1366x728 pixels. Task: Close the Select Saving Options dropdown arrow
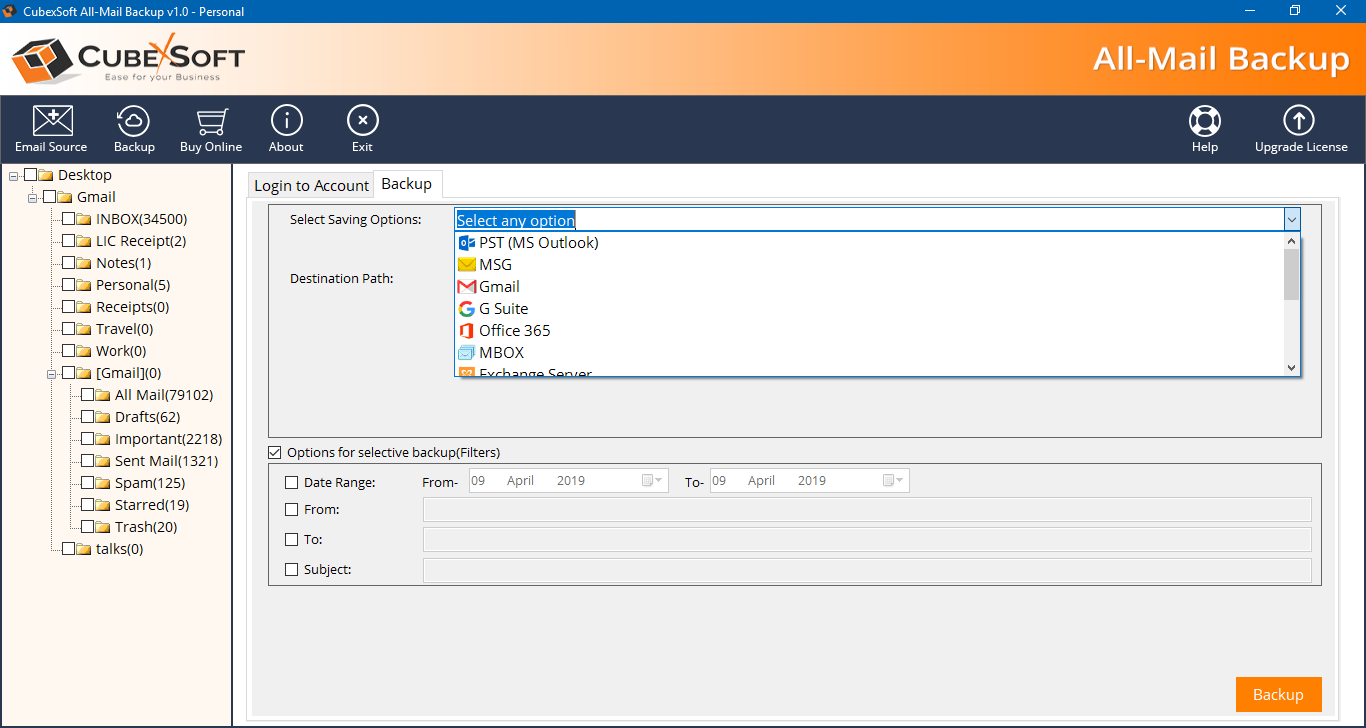(1292, 220)
